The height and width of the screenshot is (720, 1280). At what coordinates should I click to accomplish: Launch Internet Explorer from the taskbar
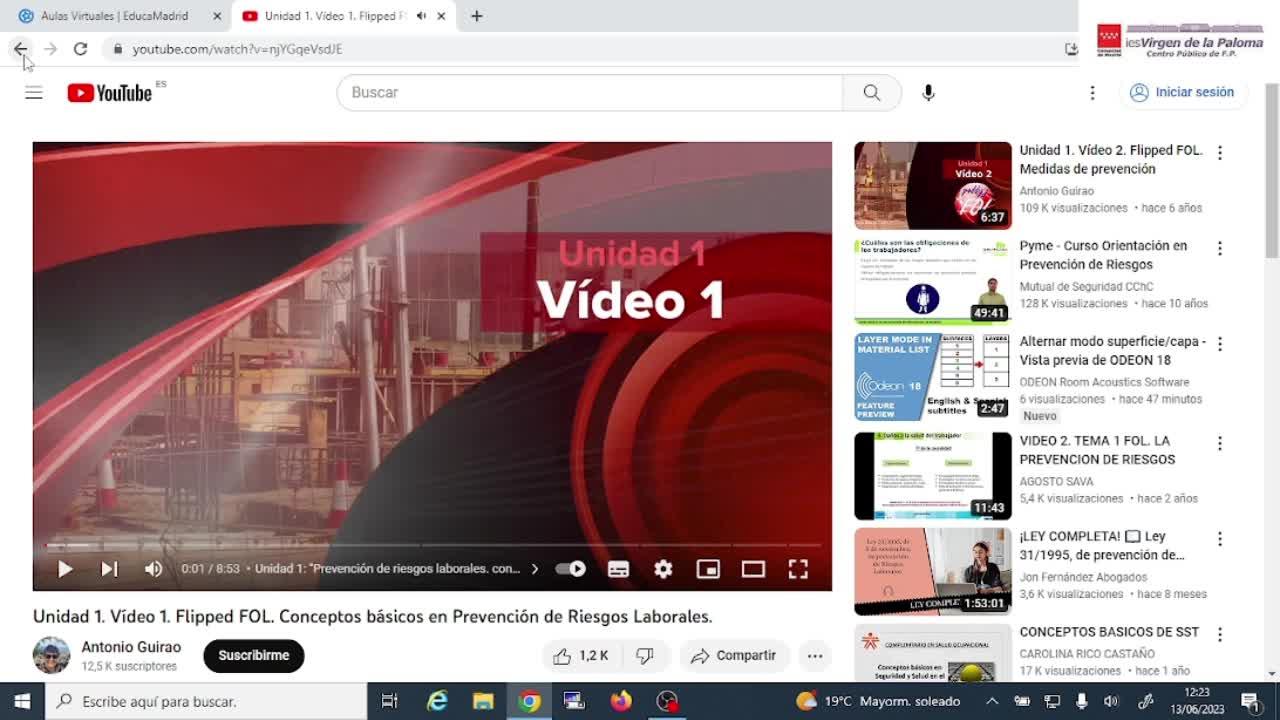(437, 701)
